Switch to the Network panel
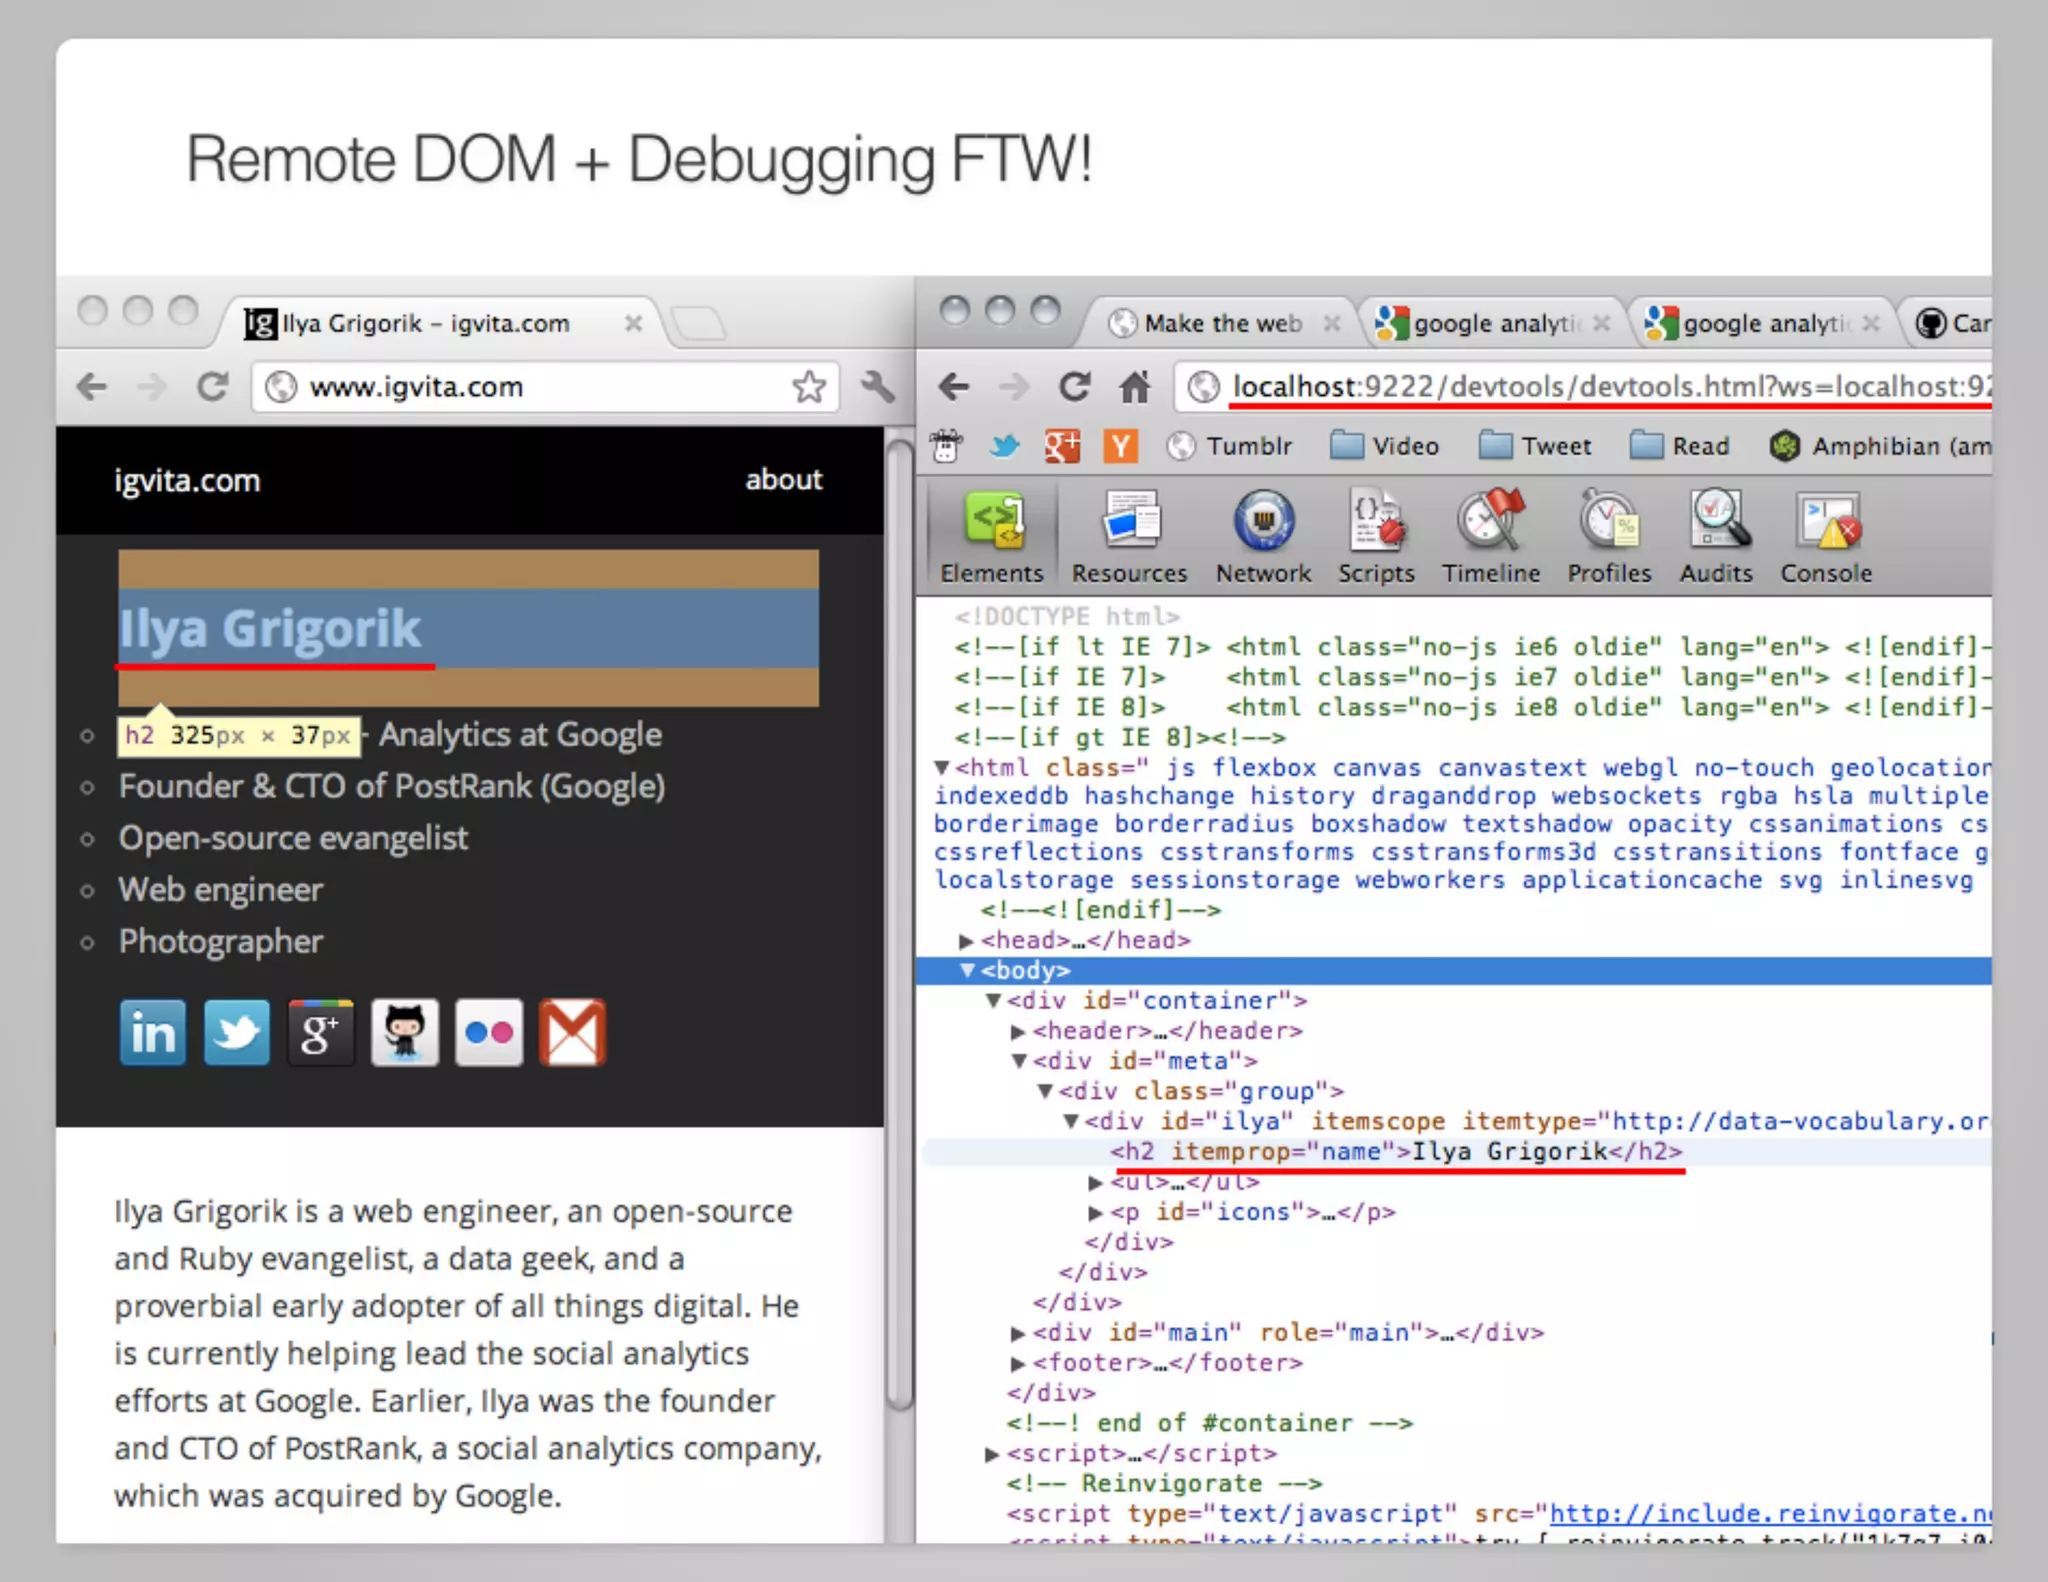 pyautogui.click(x=1263, y=536)
